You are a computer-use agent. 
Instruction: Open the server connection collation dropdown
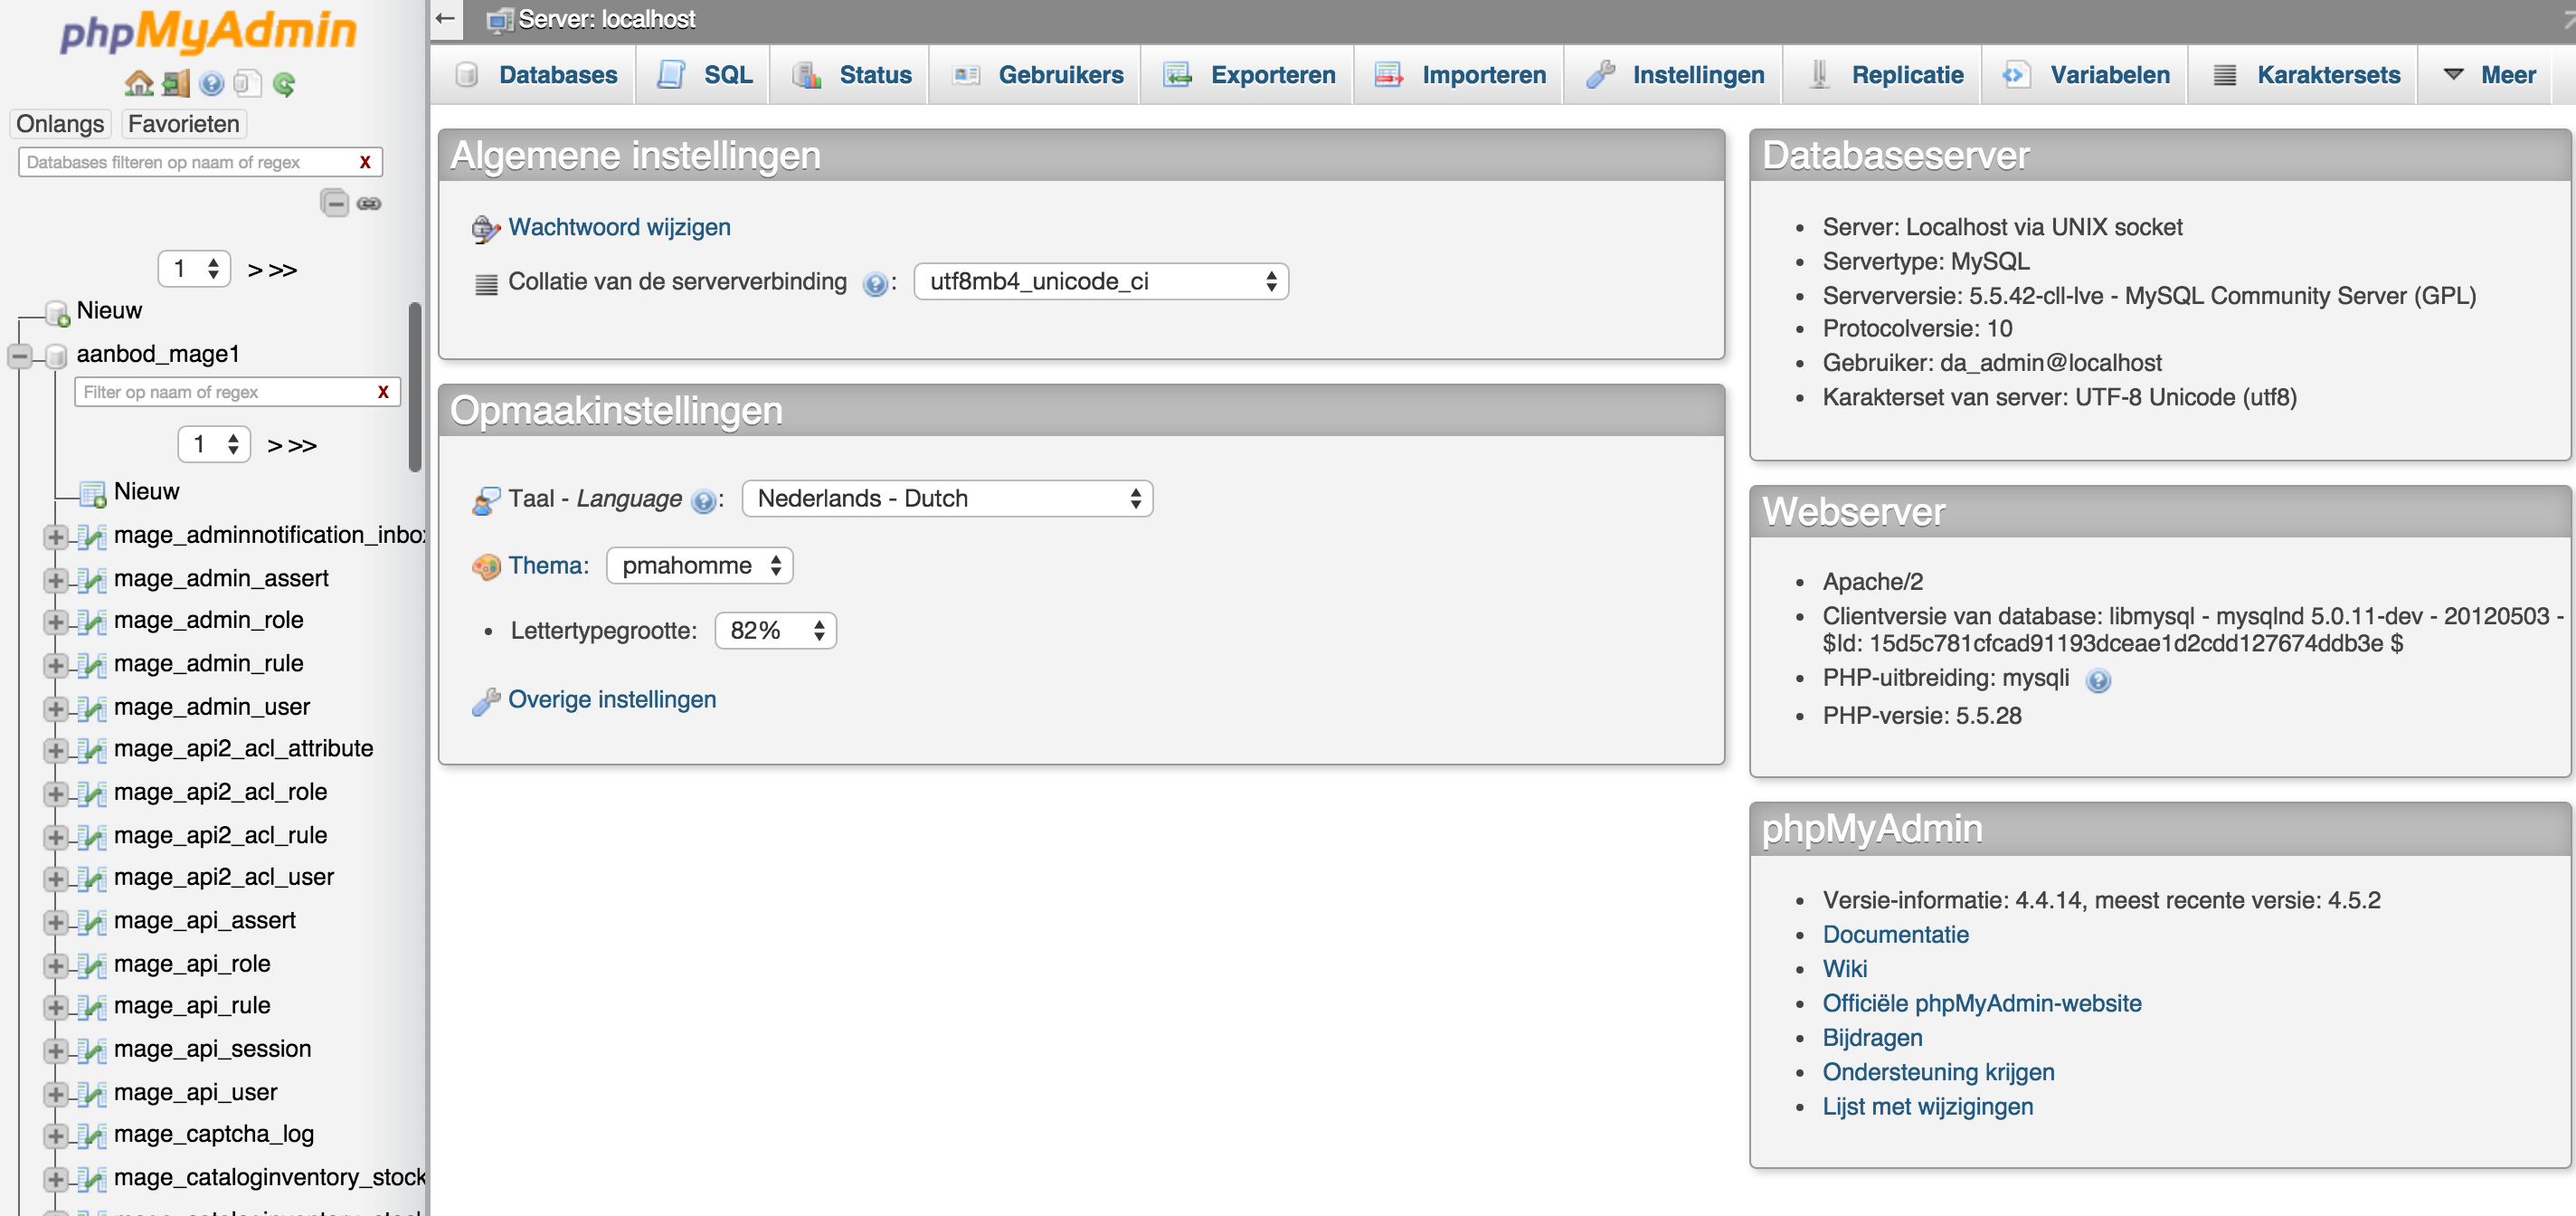pos(1100,282)
